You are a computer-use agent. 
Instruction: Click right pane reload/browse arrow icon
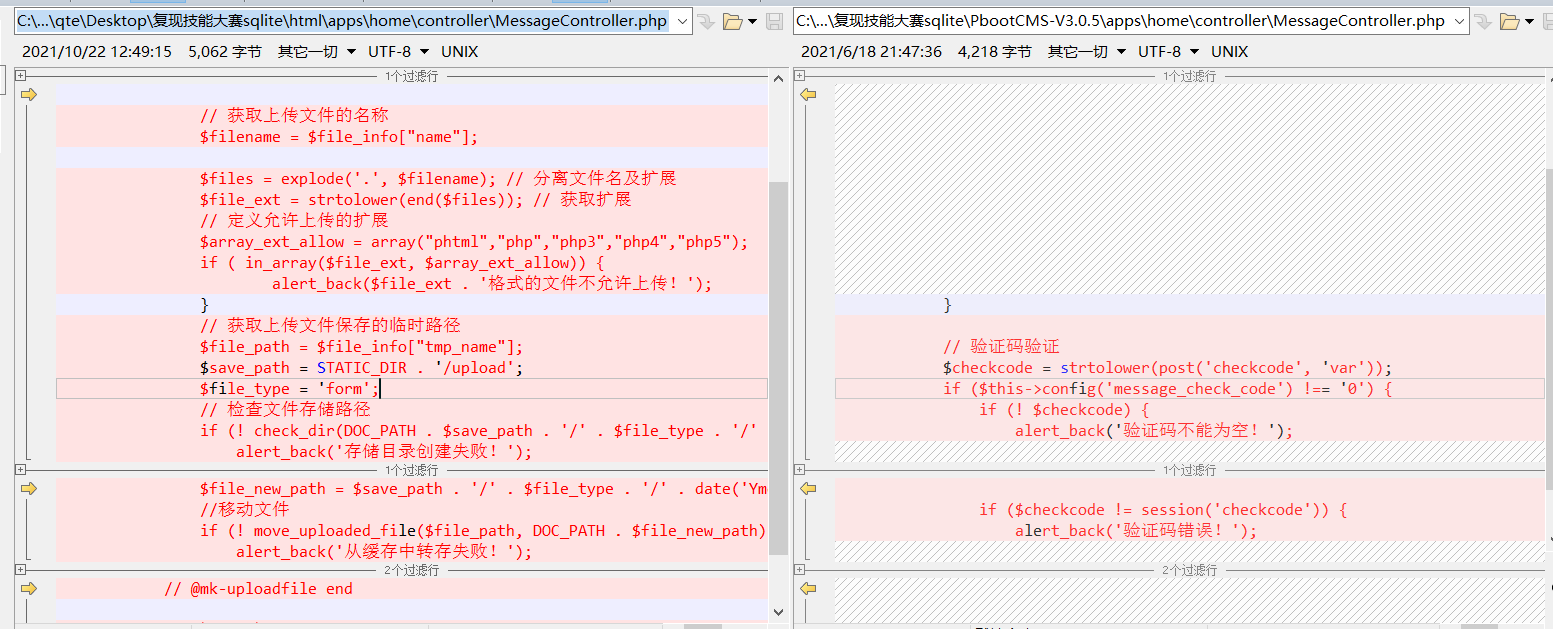1483,21
